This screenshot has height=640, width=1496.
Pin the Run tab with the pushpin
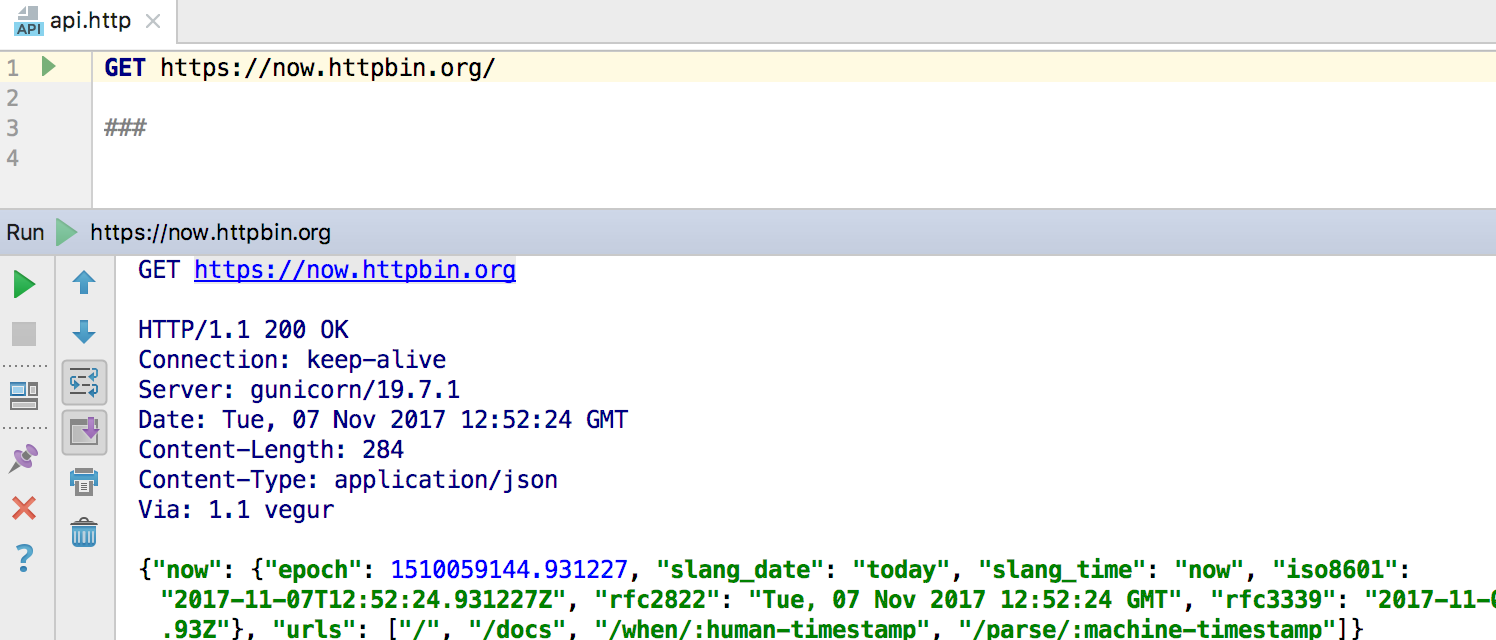[x=24, y=458]
